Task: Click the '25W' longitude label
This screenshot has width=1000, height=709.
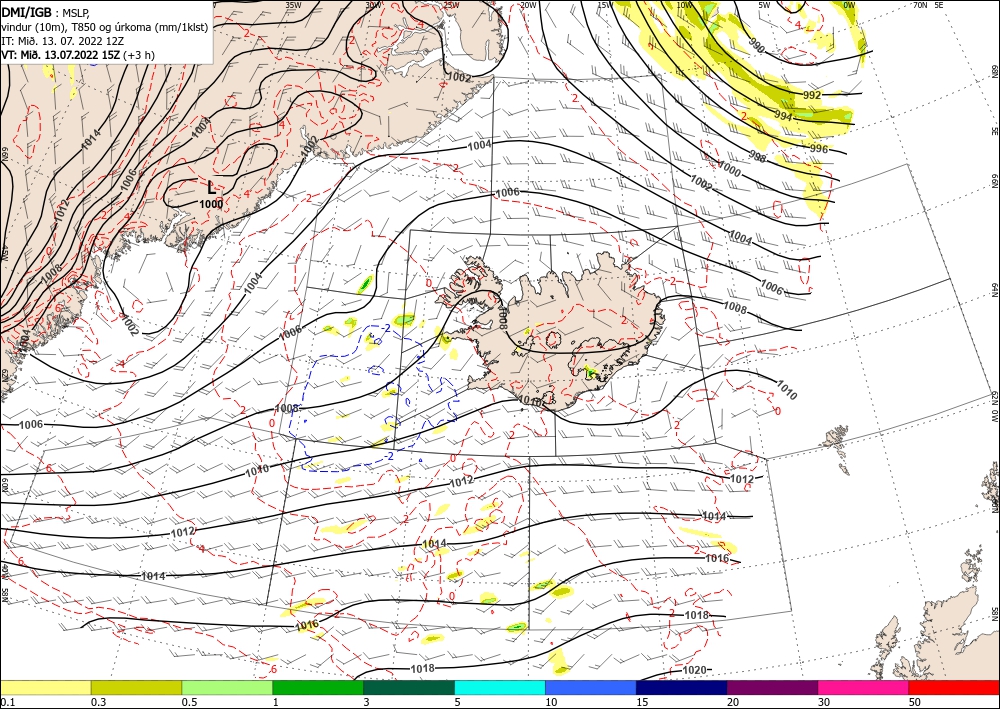Action: tap(451, 5)
